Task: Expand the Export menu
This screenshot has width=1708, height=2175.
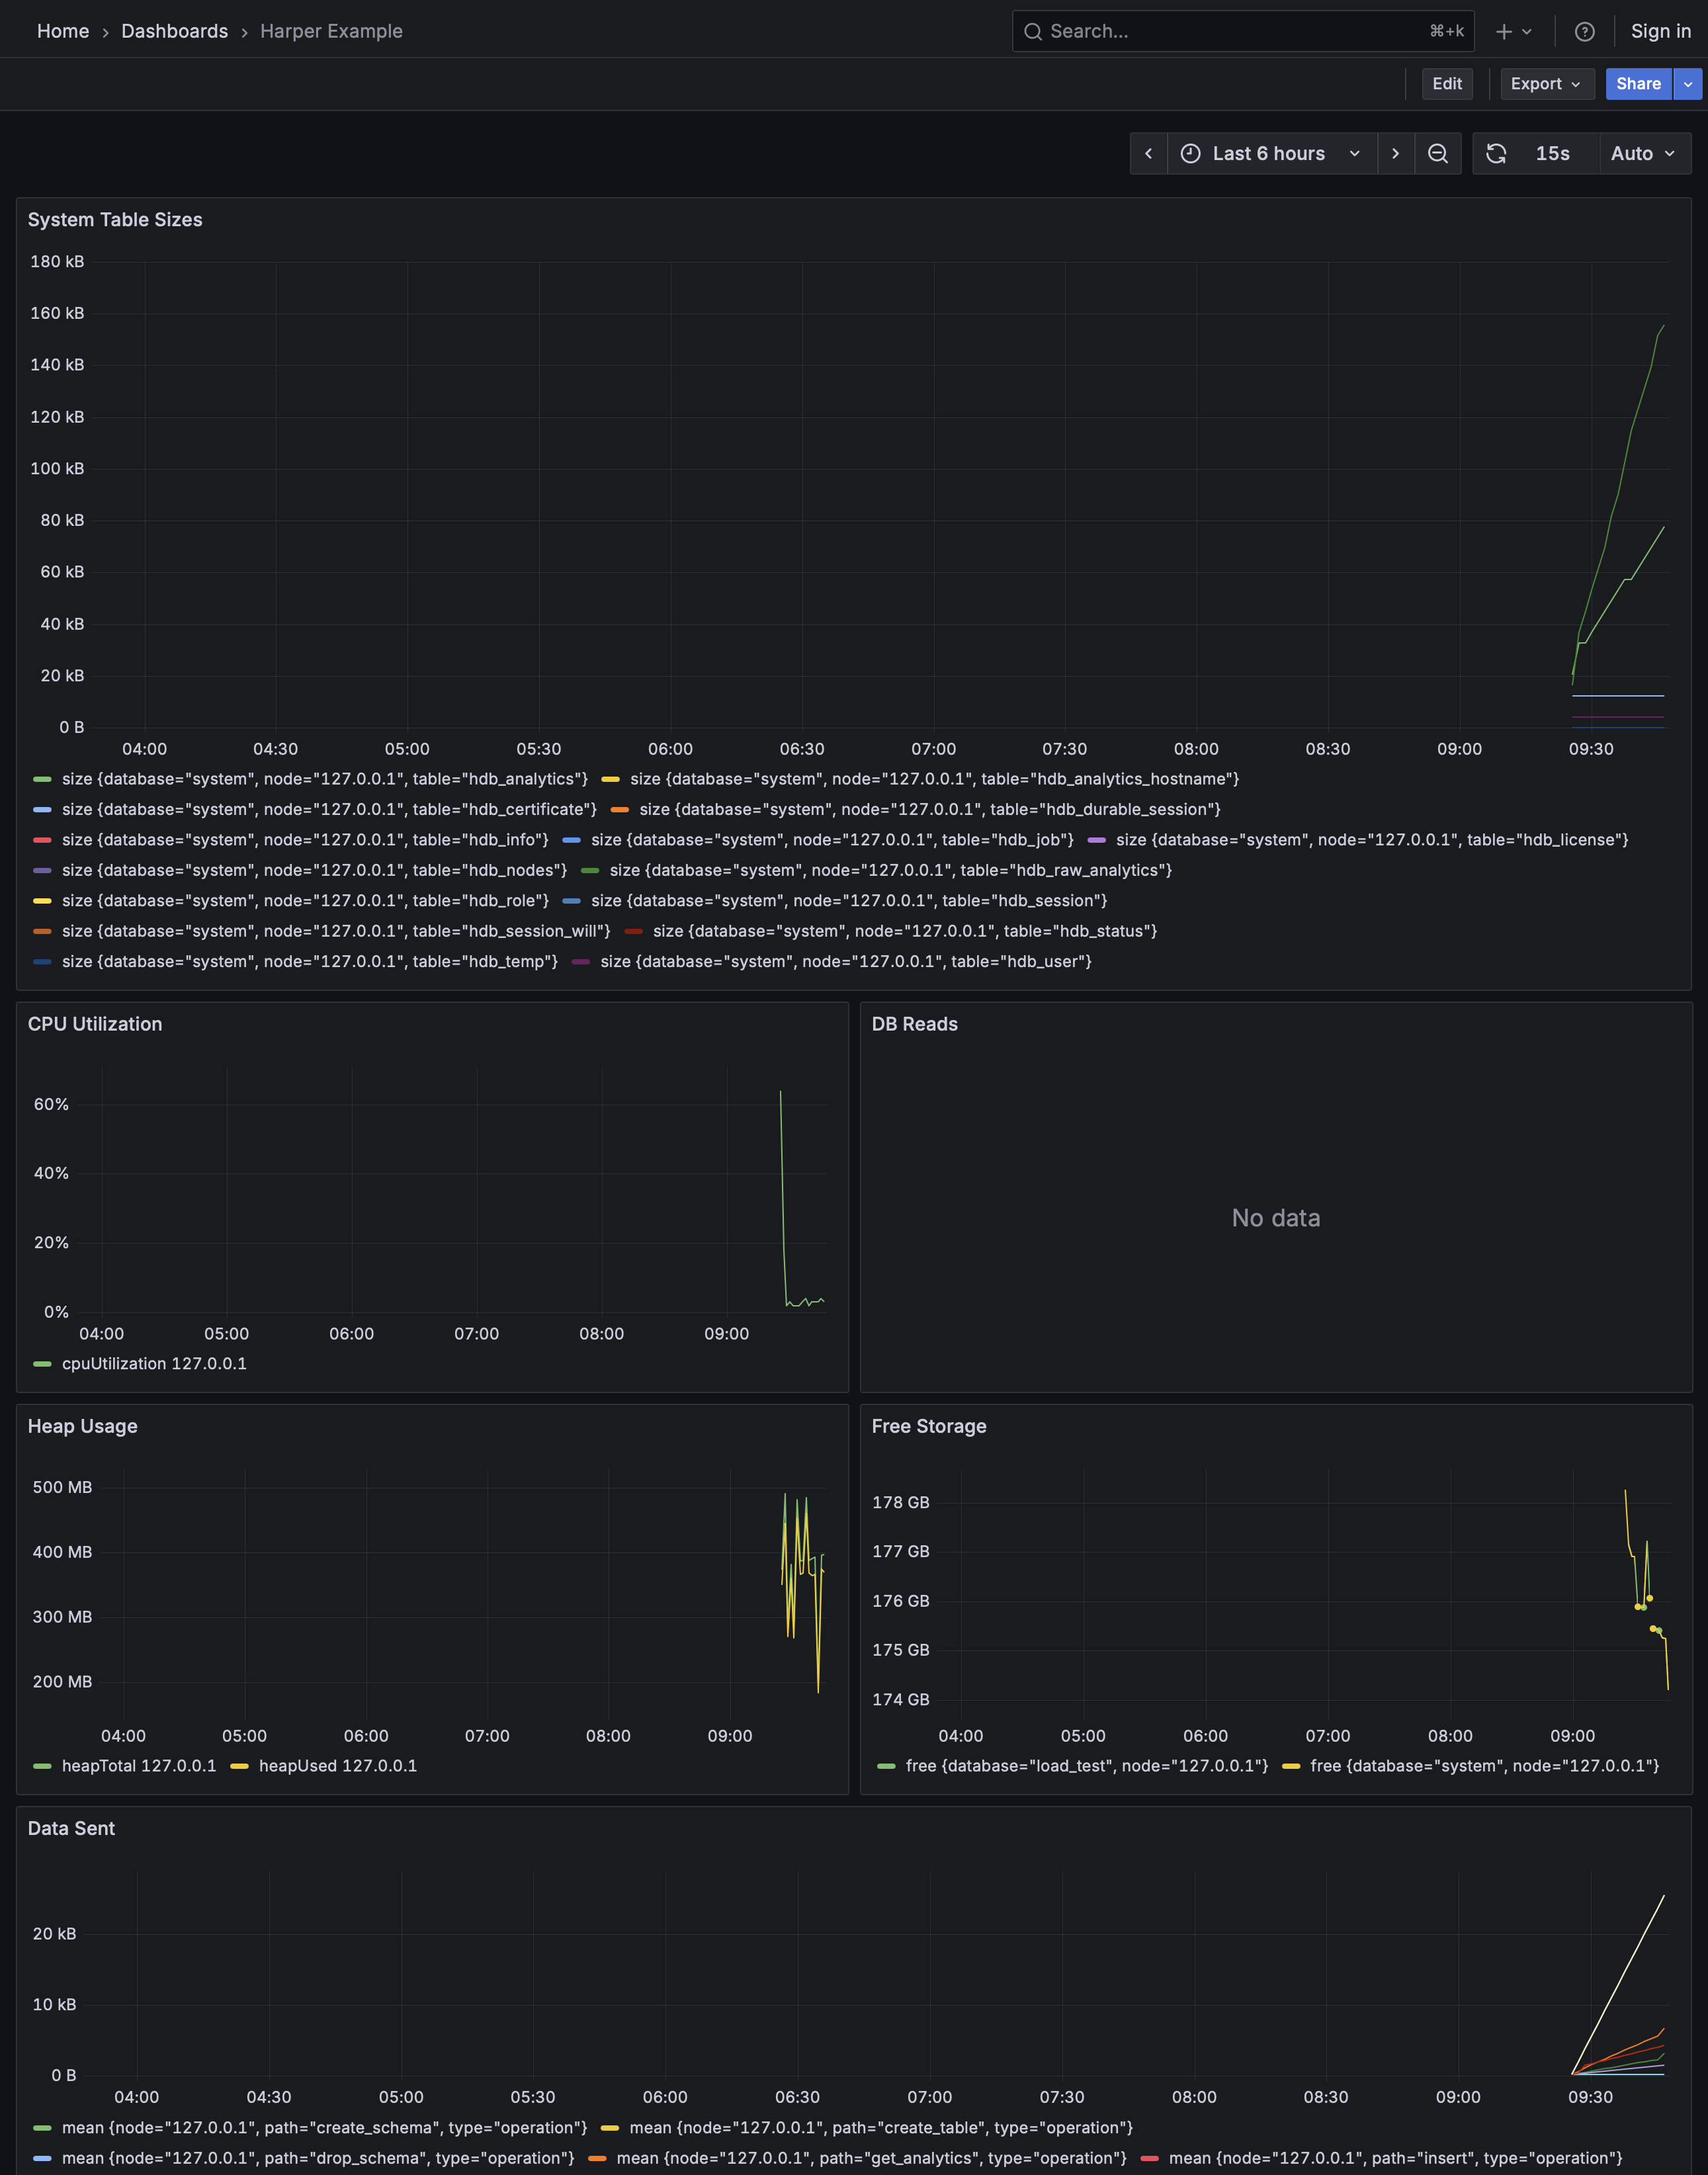Action: click(x=1546, y=84)
